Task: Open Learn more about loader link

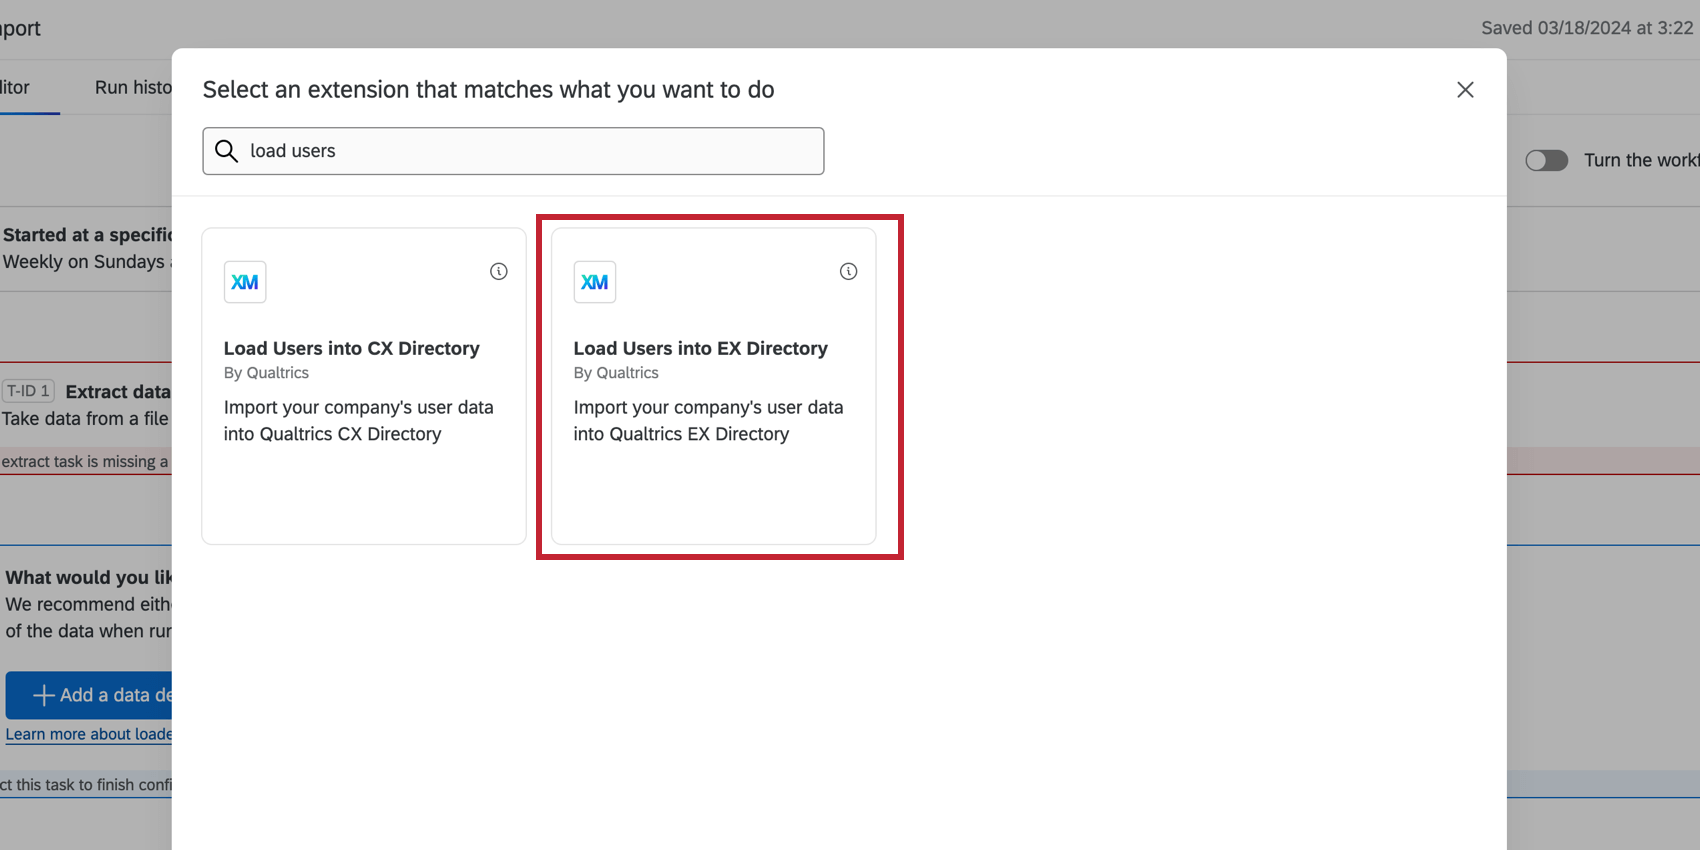Action: (89, 734)
